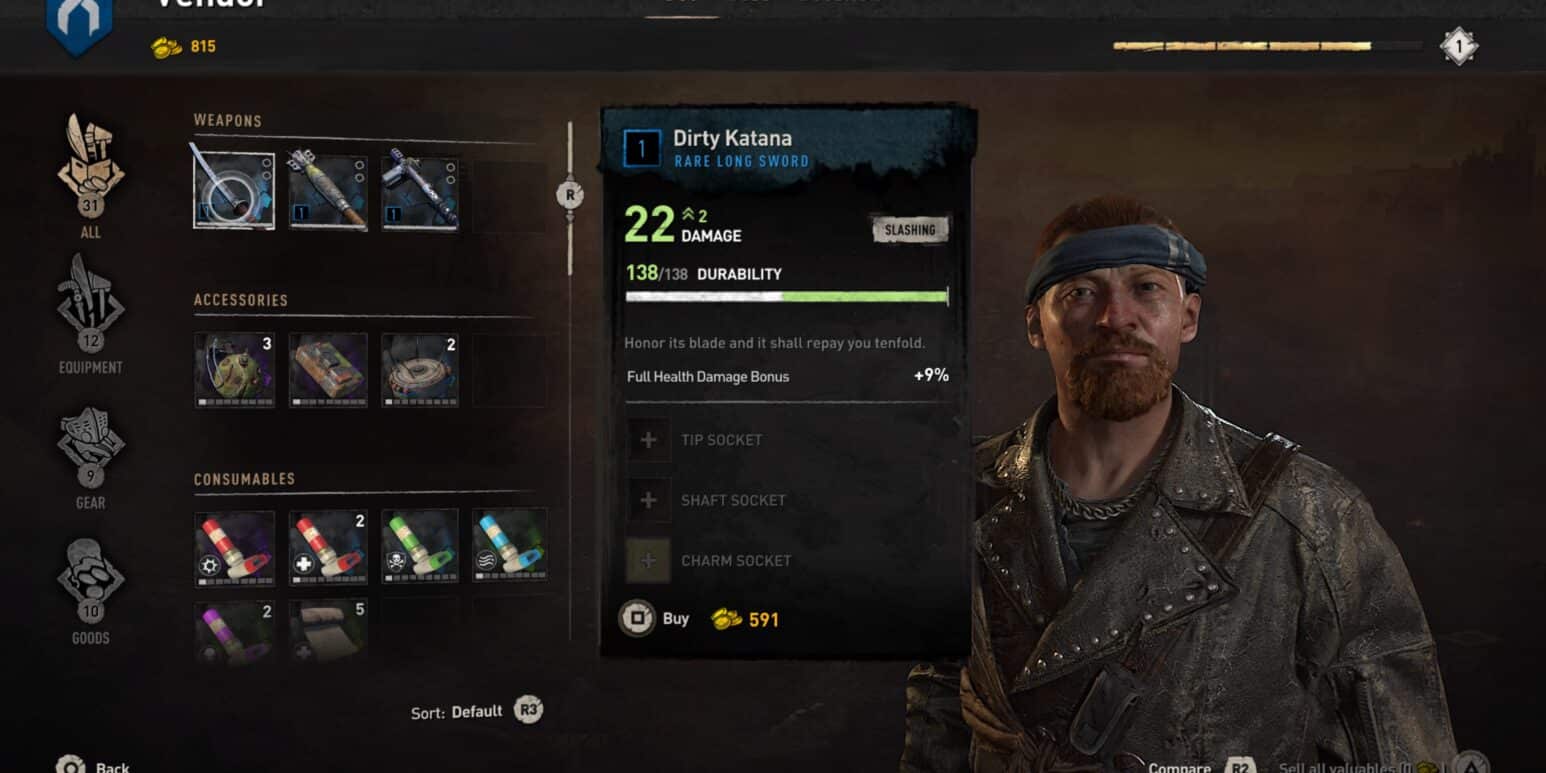Screen dimensions: 1546x773
Task: Select the Dirty Katana weapon thumbnail
Action: click(233, 191)
